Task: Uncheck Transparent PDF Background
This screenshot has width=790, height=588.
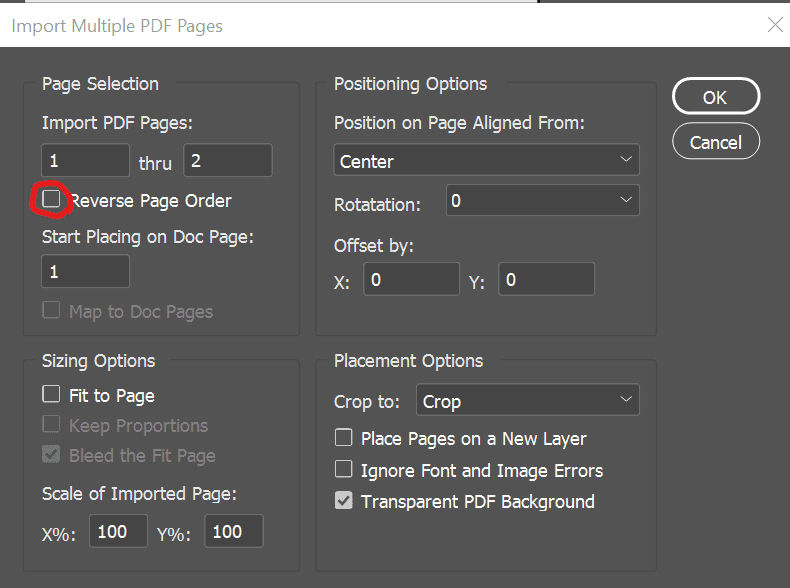Action: coord(343,501)
